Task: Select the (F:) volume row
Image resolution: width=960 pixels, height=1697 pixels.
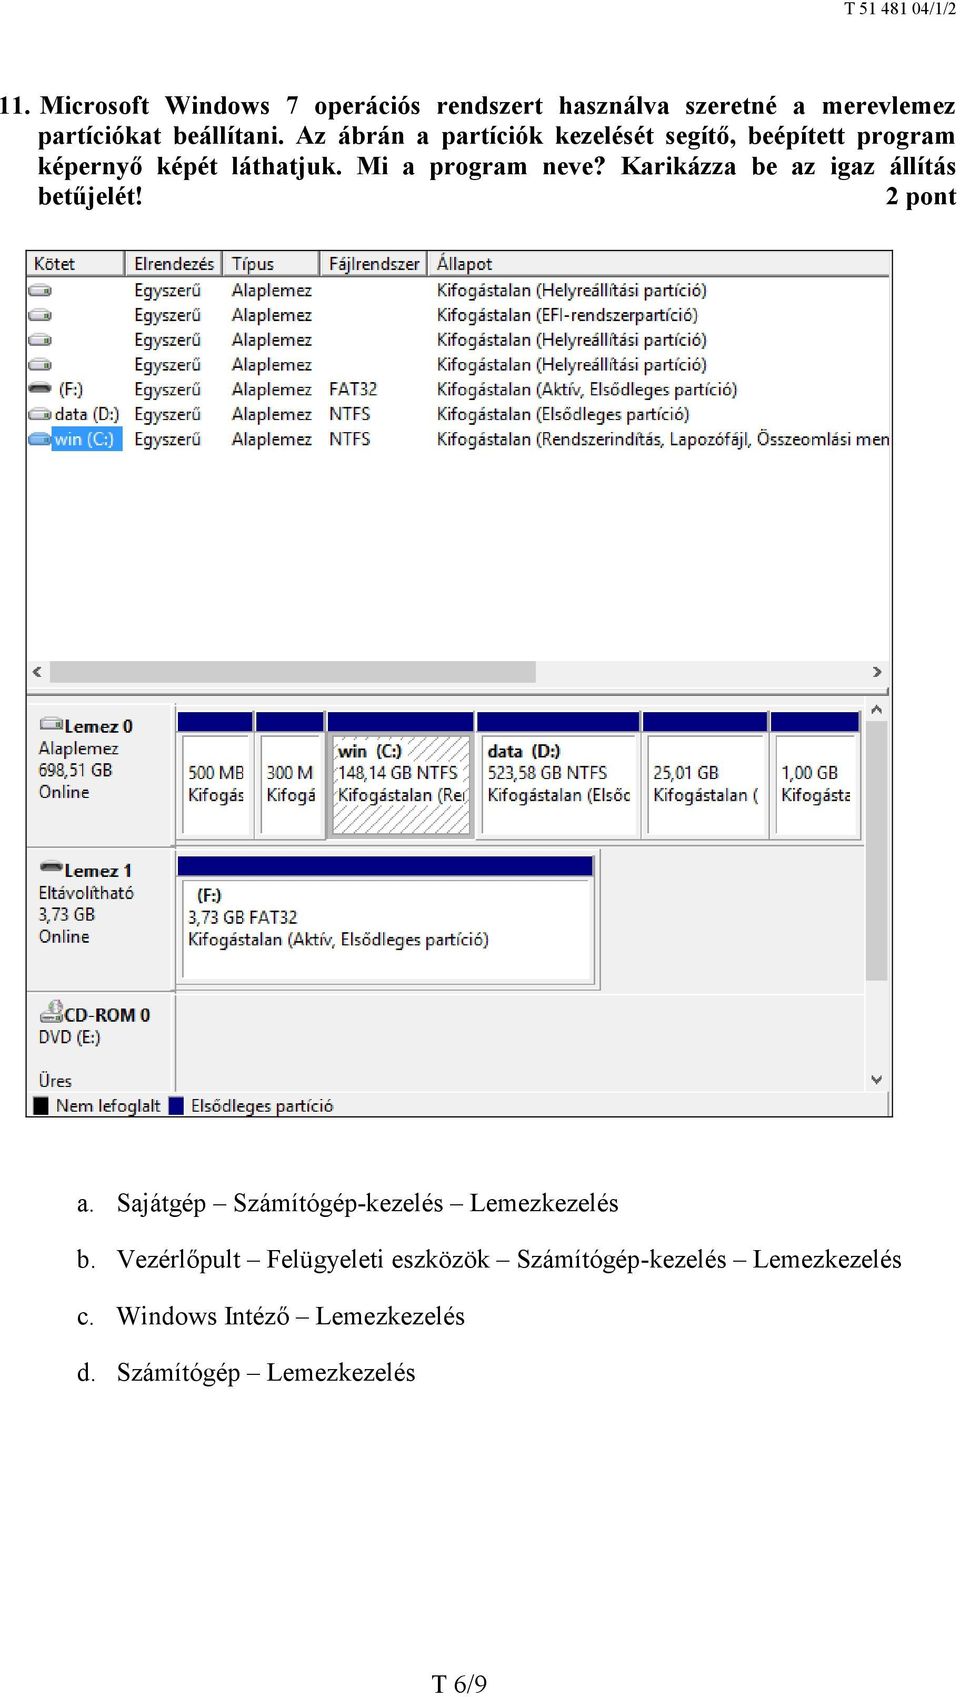Action: click(x=458, y=389)
